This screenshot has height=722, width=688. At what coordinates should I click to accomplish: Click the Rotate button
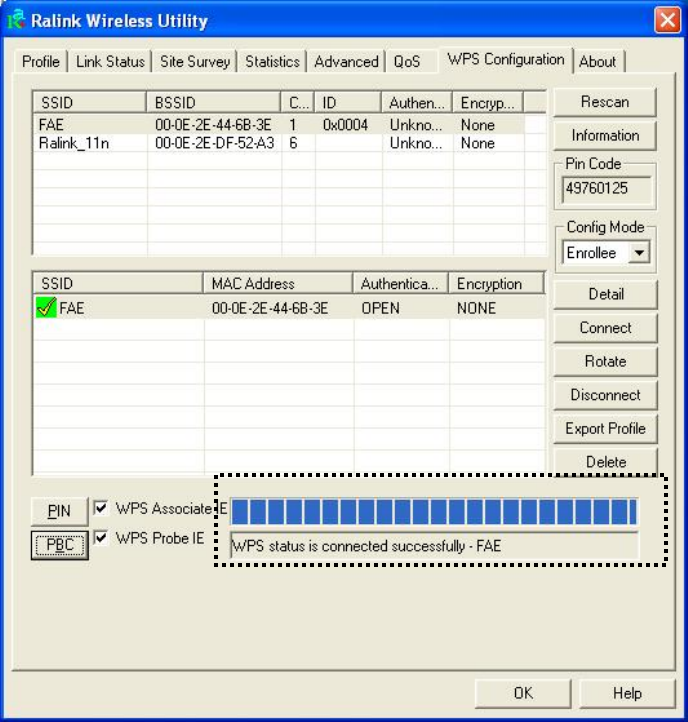point(606,361)
